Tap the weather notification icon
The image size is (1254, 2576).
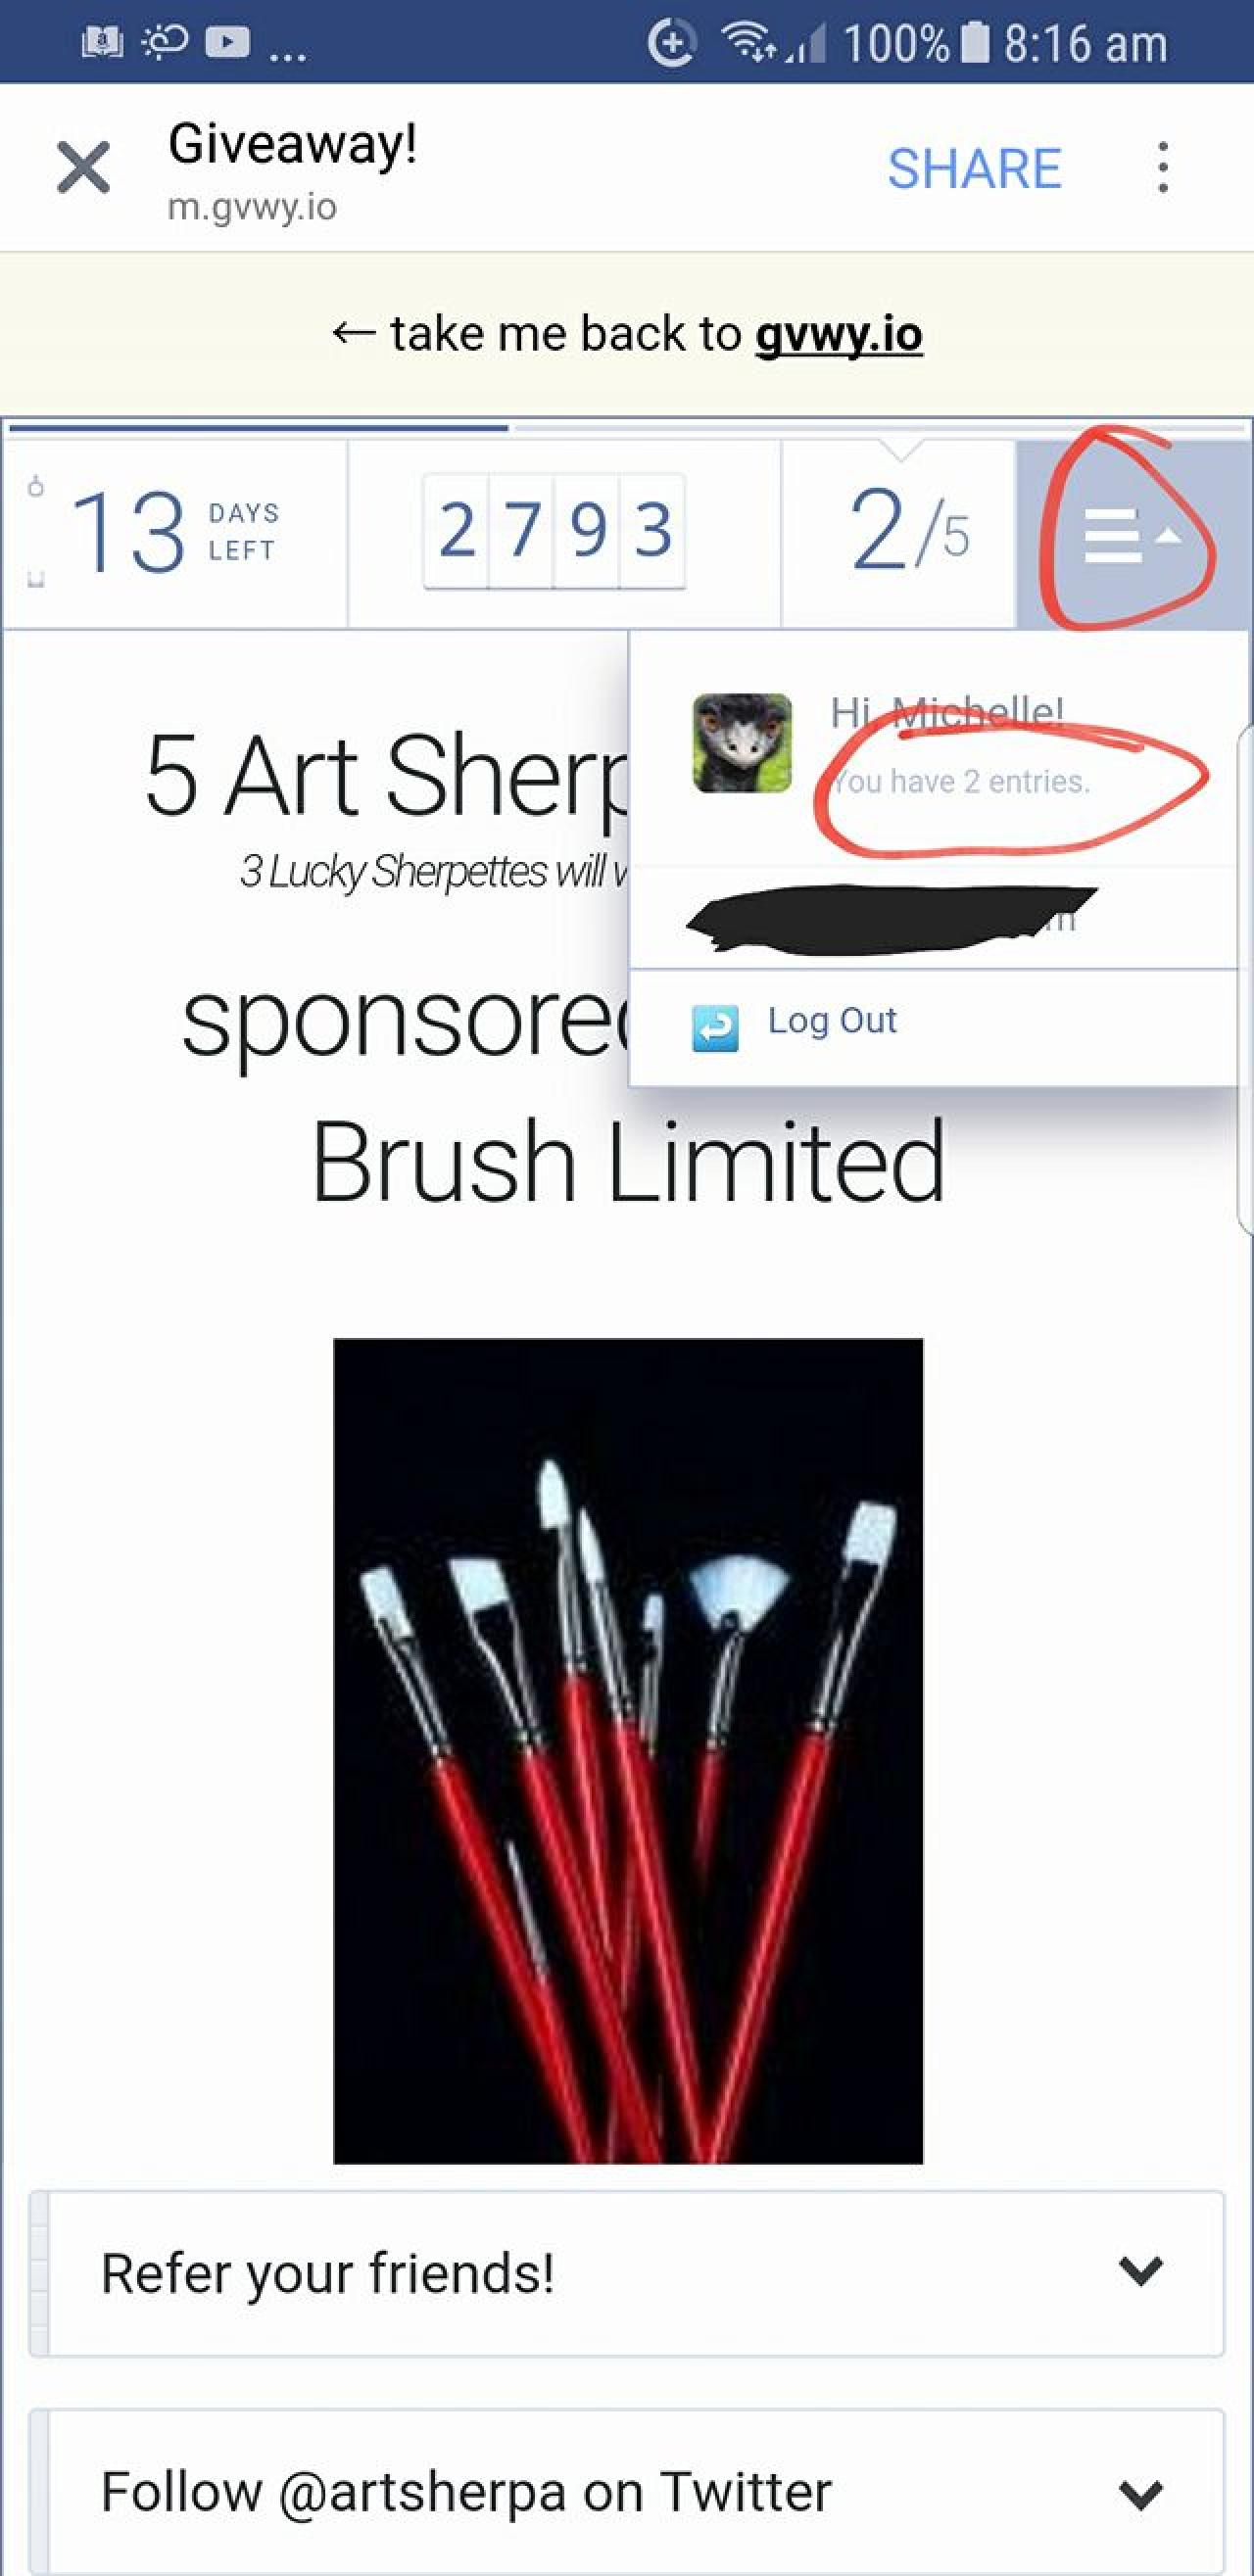click(165, 42)
